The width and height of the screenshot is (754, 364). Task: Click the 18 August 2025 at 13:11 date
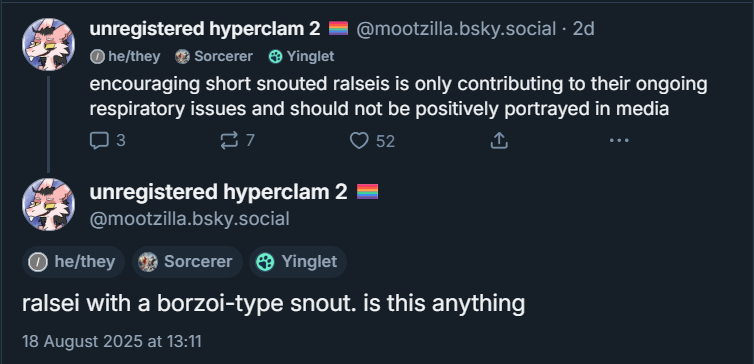tap(112, 341)
